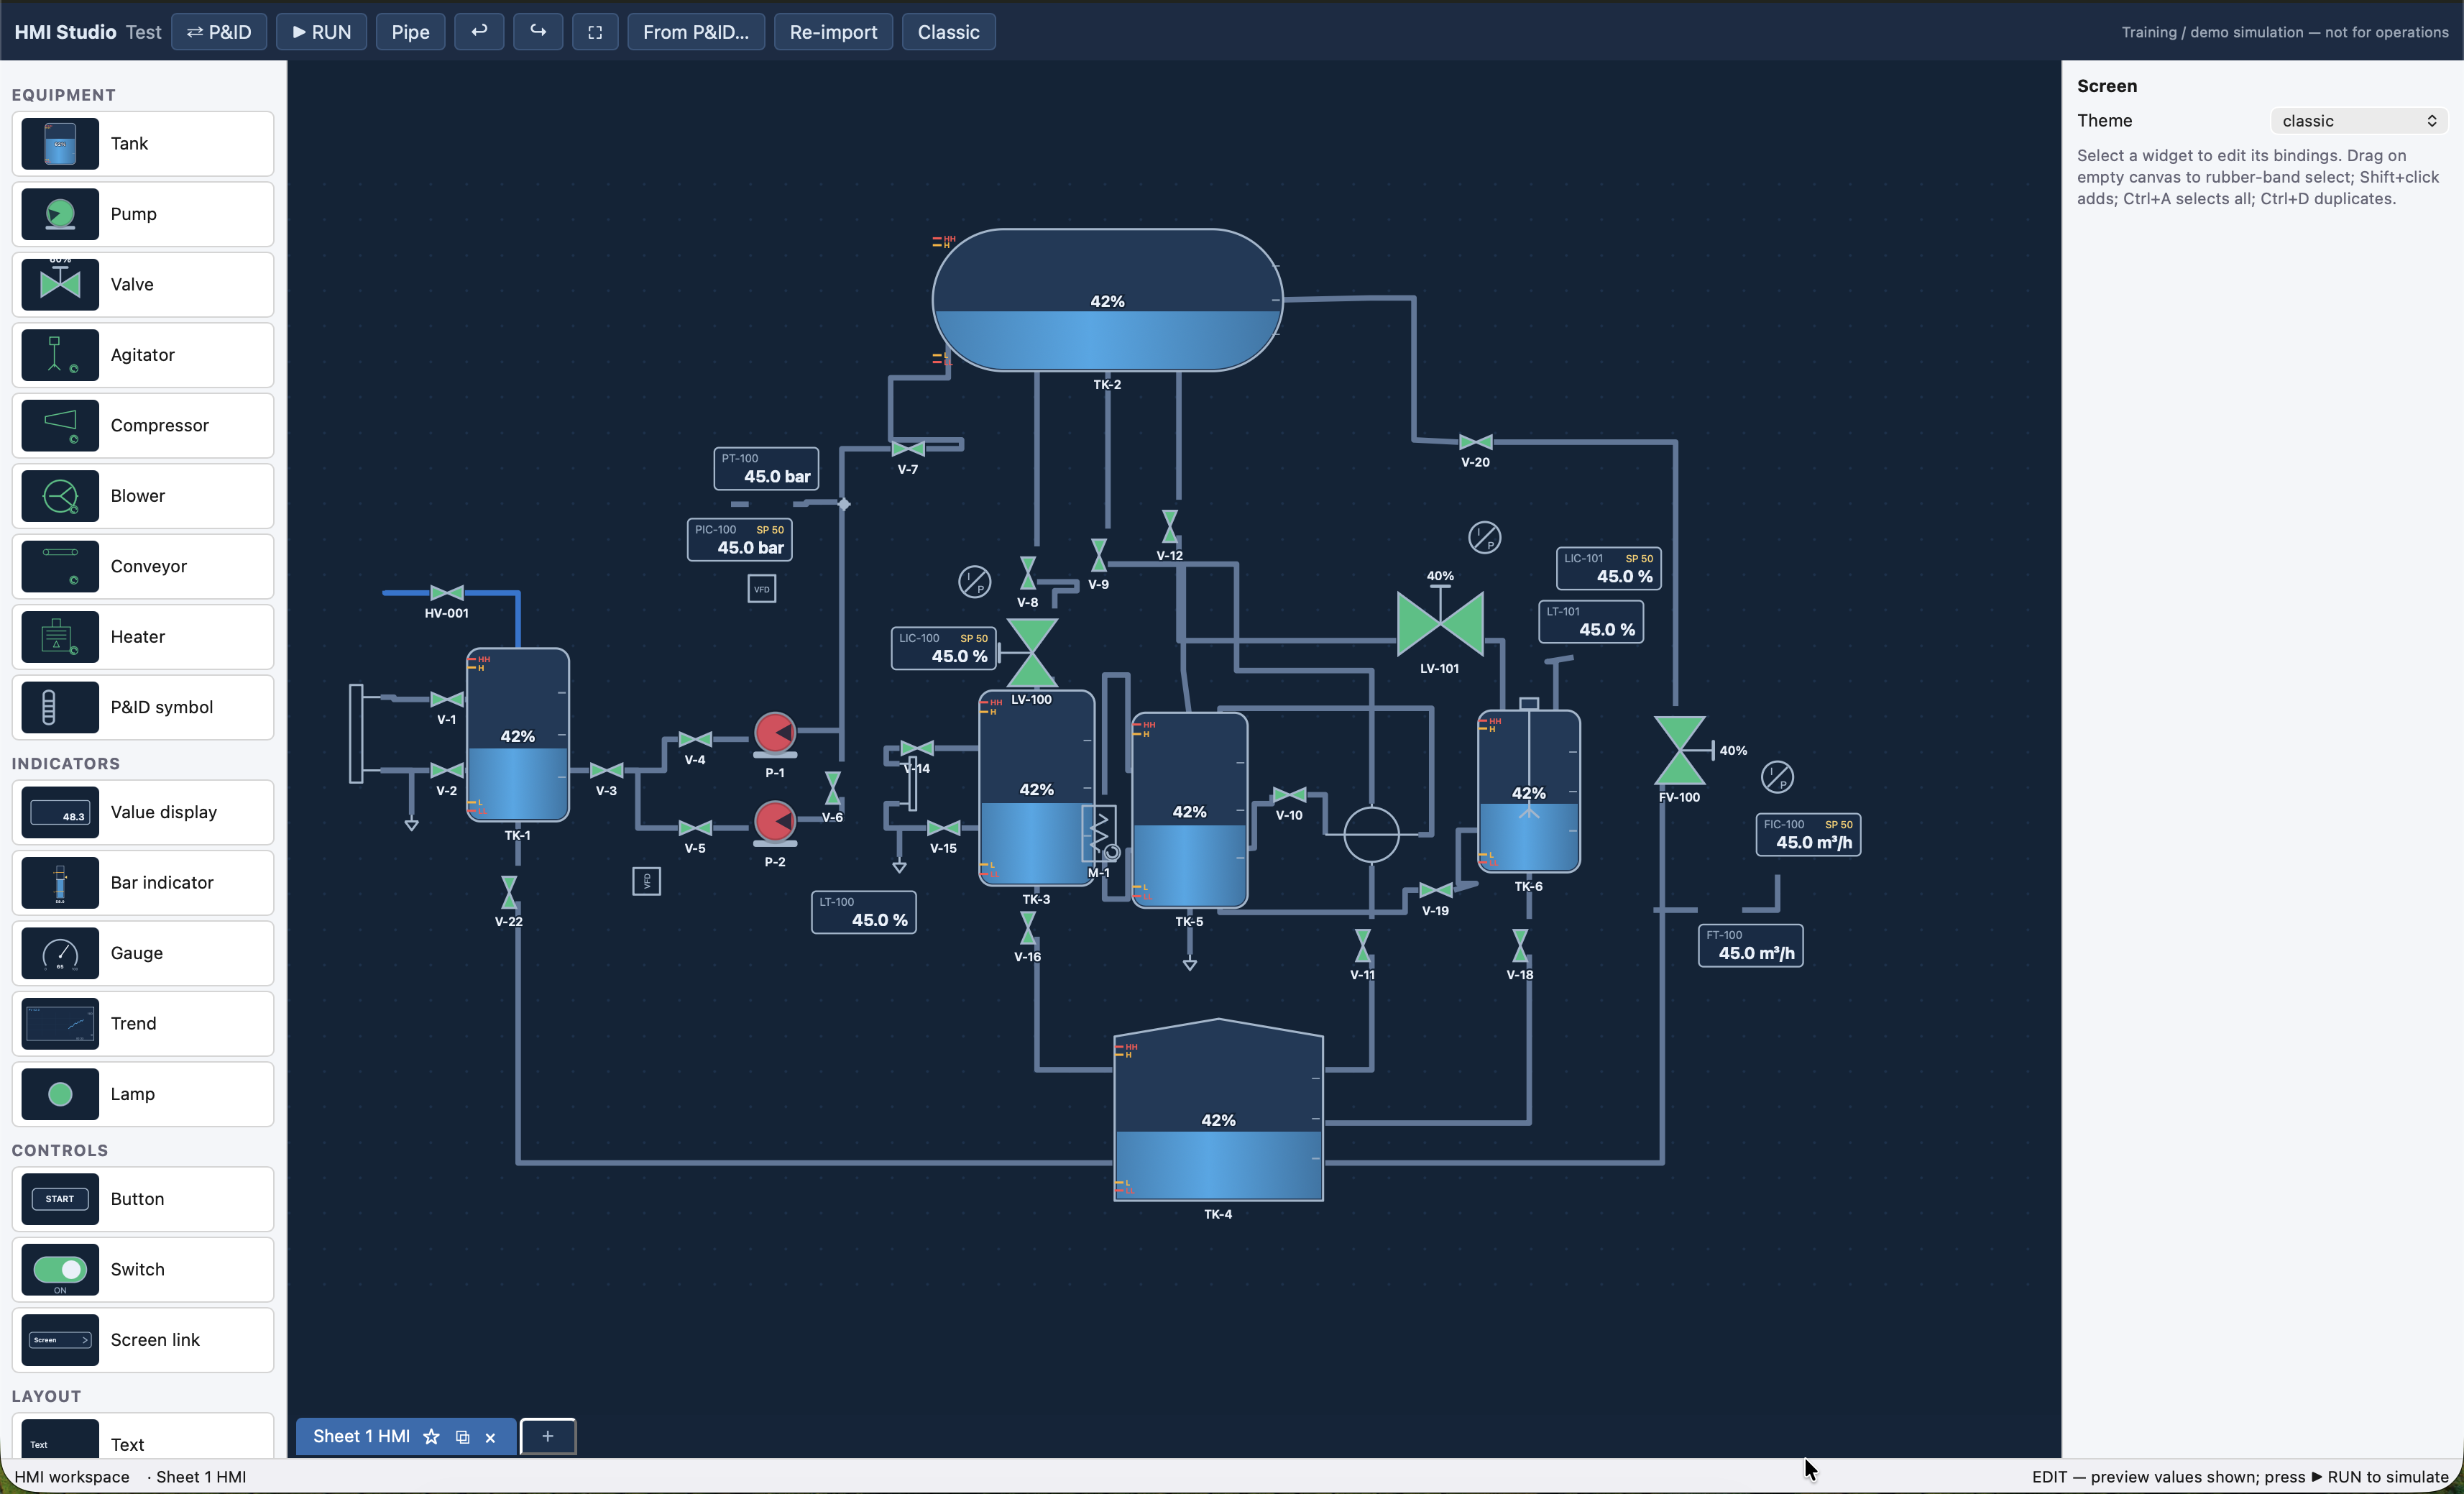The image size is (2464, 1494).
Task: Click the LT-101 value display
Action: tap(1591, 622)
